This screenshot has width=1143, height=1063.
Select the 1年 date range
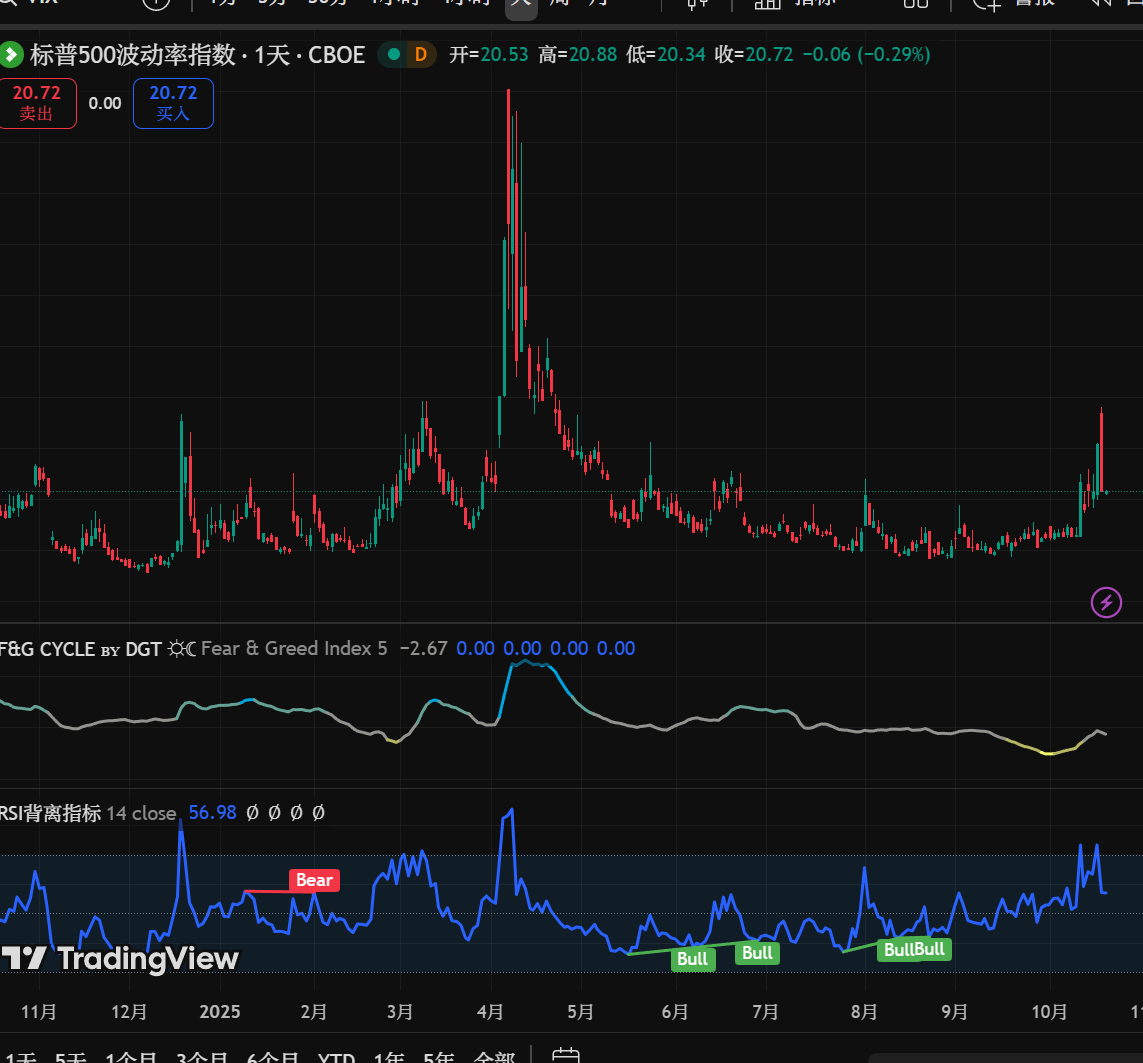(x=389, y=1057)
